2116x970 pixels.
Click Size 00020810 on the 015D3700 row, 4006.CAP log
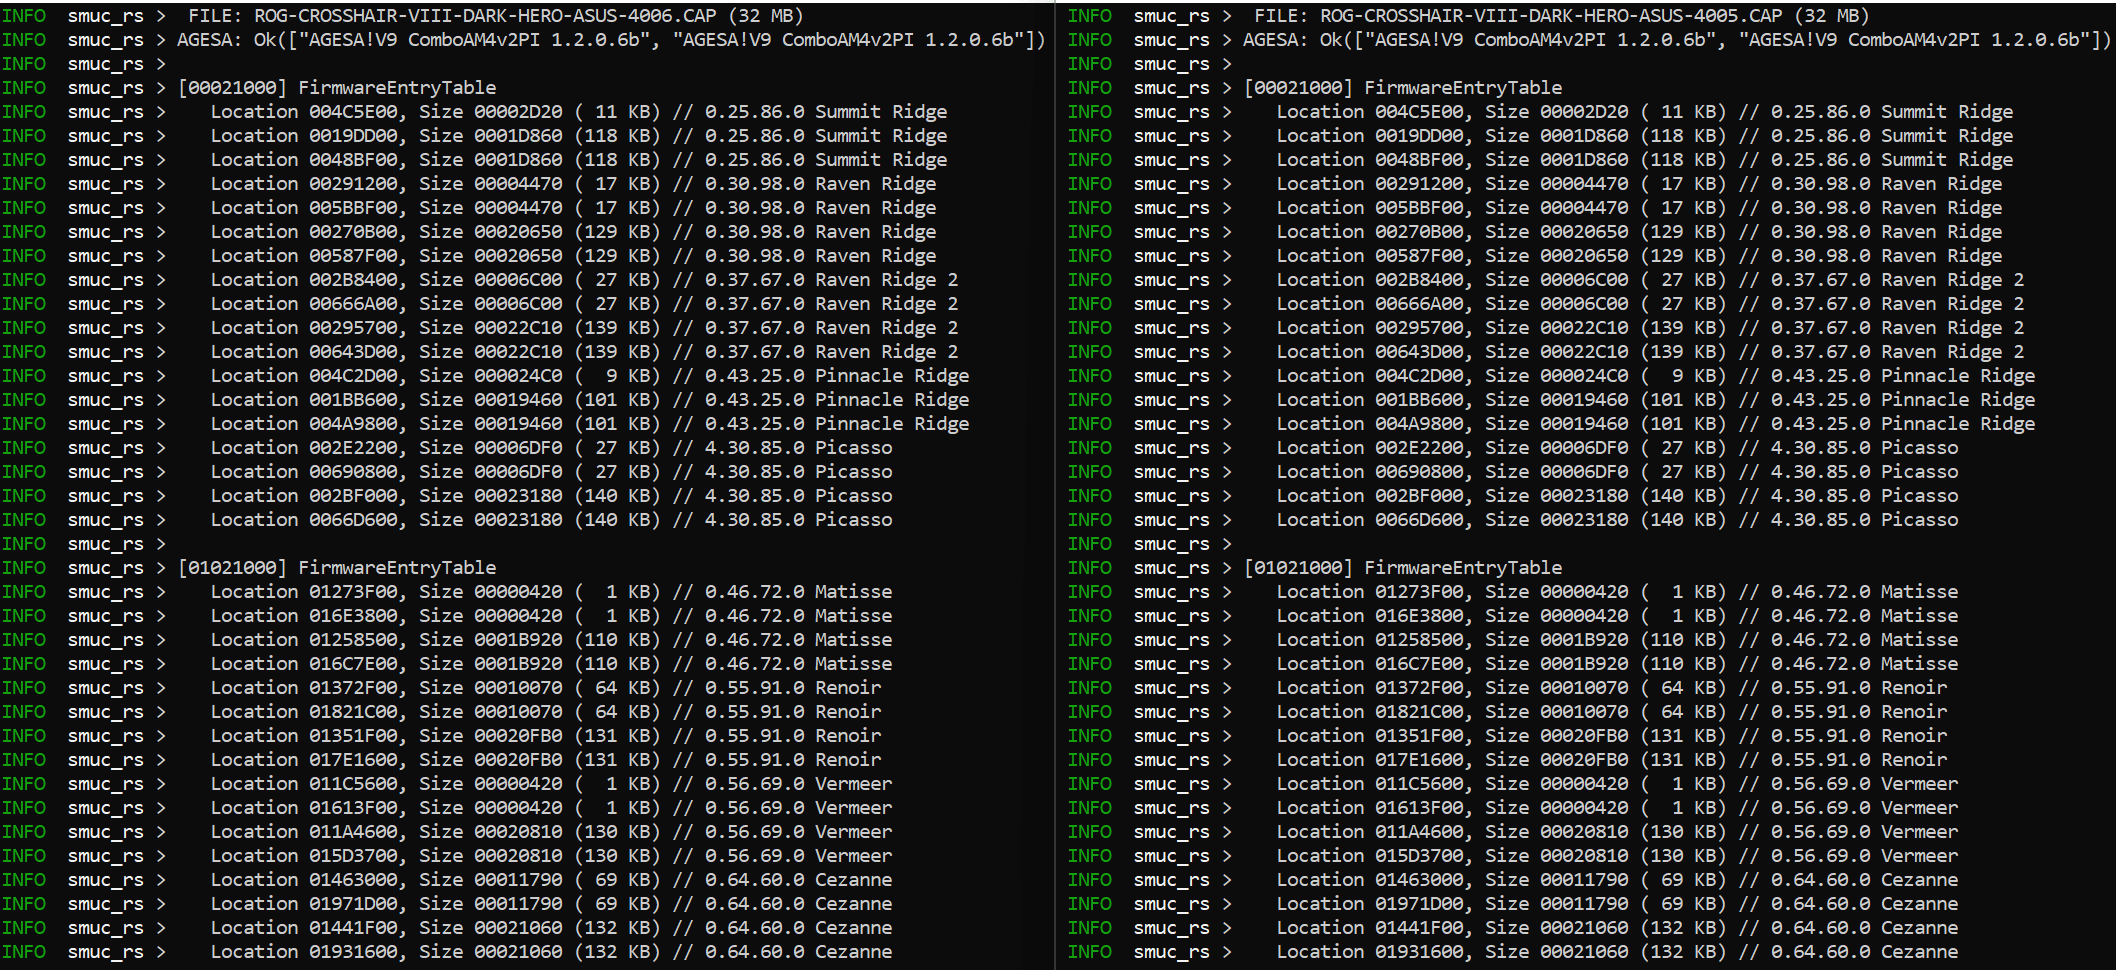(491, 856)
